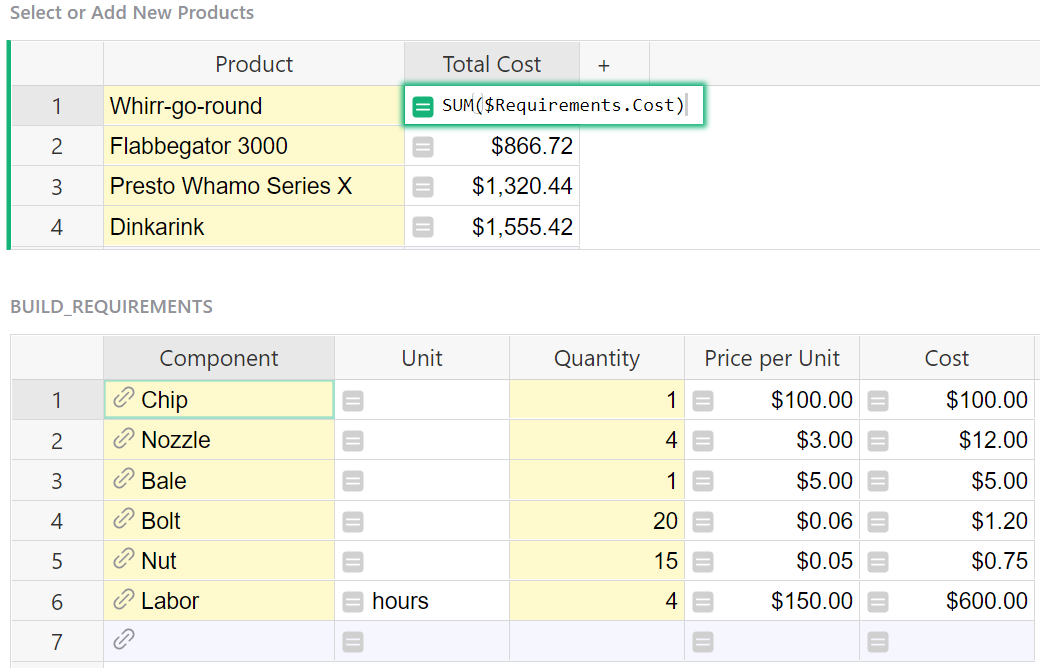Viewport: 1040px width, 668px height.
Task: Click row number 3 in Products table
Action: (x=57, y=187)
